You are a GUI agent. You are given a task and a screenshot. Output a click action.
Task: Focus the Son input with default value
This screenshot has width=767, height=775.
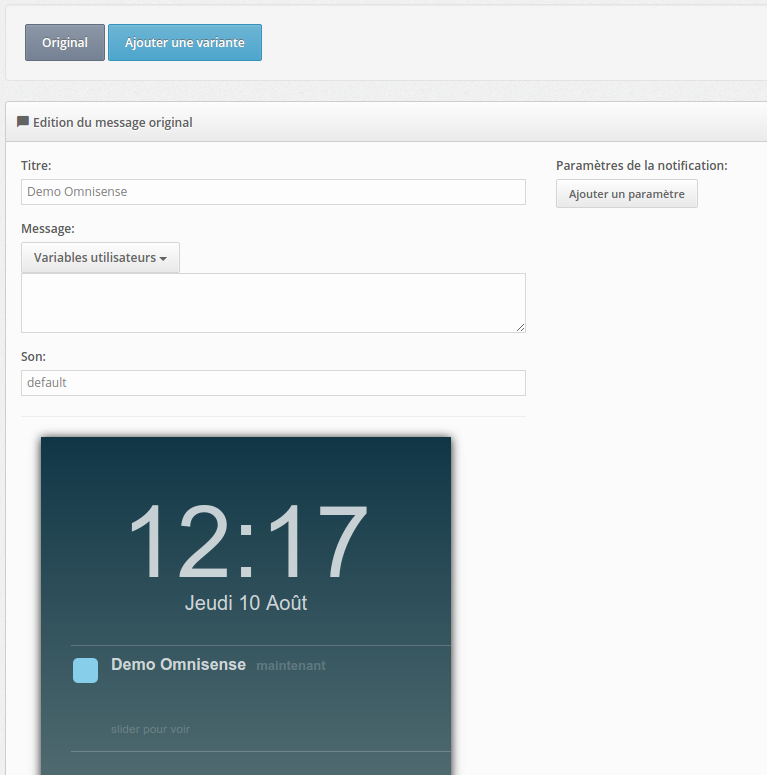[x=273, y=383]
